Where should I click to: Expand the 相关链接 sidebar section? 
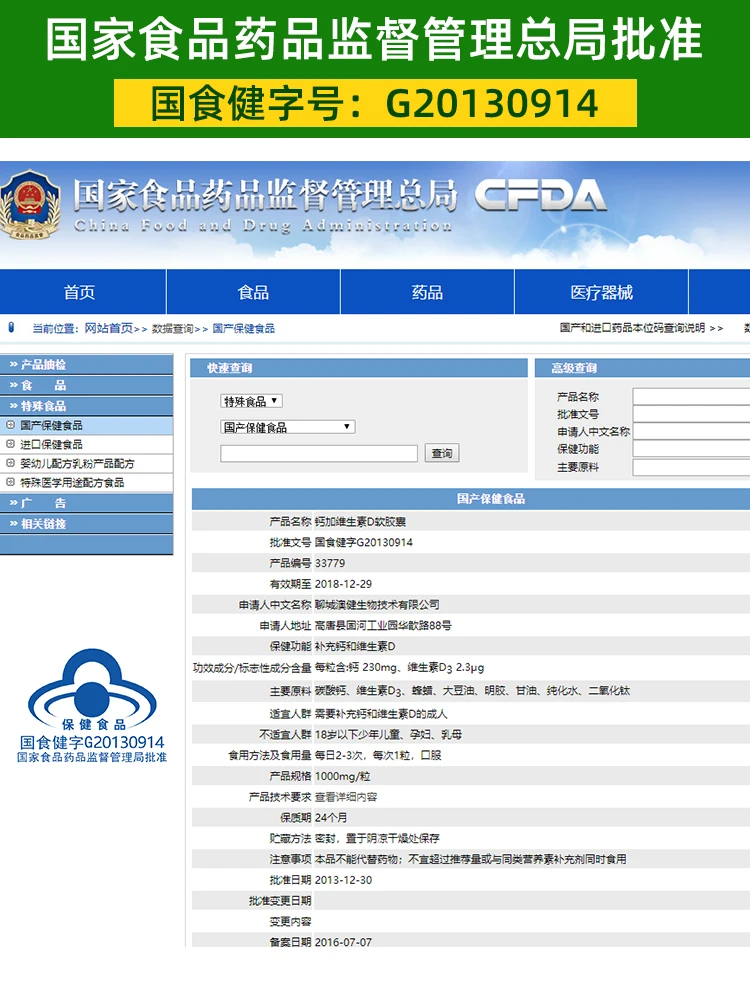coord(86,524)
